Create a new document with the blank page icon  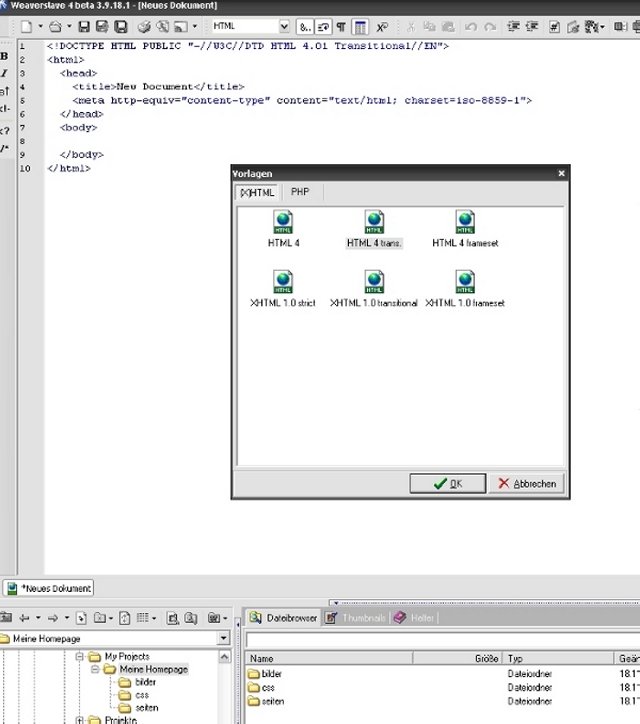26,27
